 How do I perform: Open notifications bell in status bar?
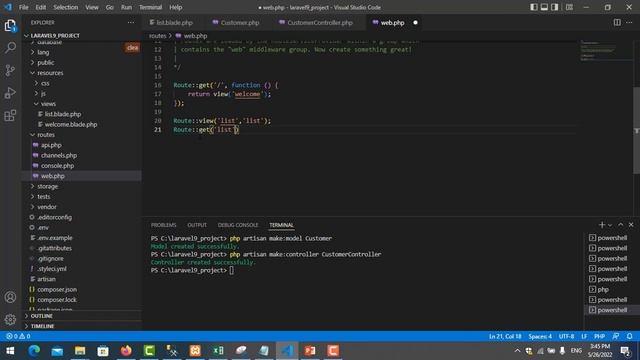coord(629,336)
